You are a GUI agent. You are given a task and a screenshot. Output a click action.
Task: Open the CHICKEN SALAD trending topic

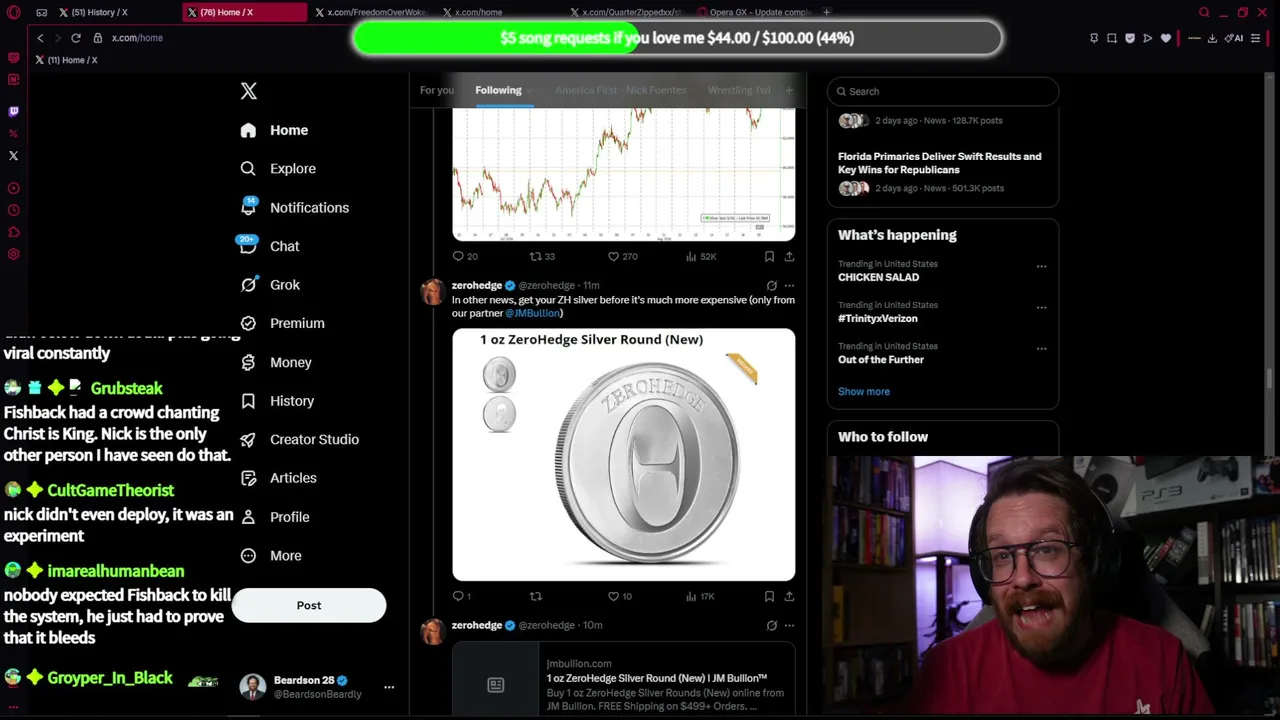[878, 277]
